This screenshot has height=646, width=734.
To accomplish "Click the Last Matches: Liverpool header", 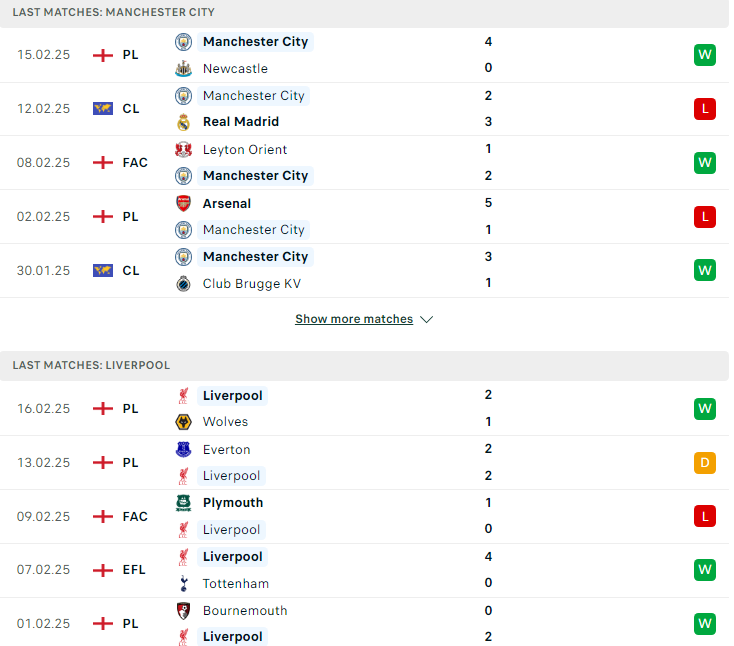I will [364, 366].
